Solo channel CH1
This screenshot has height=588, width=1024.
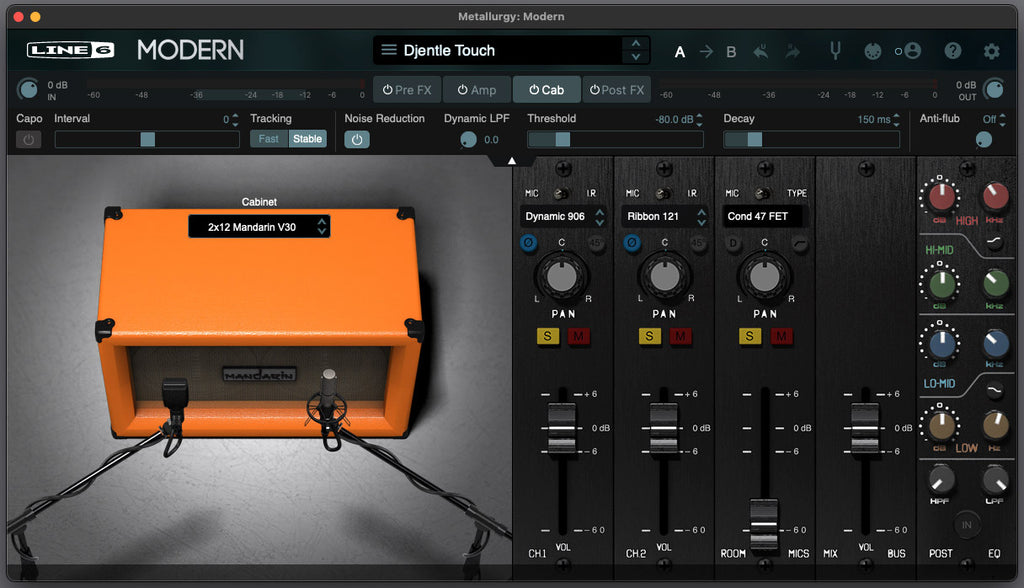[x=547, y=336]
